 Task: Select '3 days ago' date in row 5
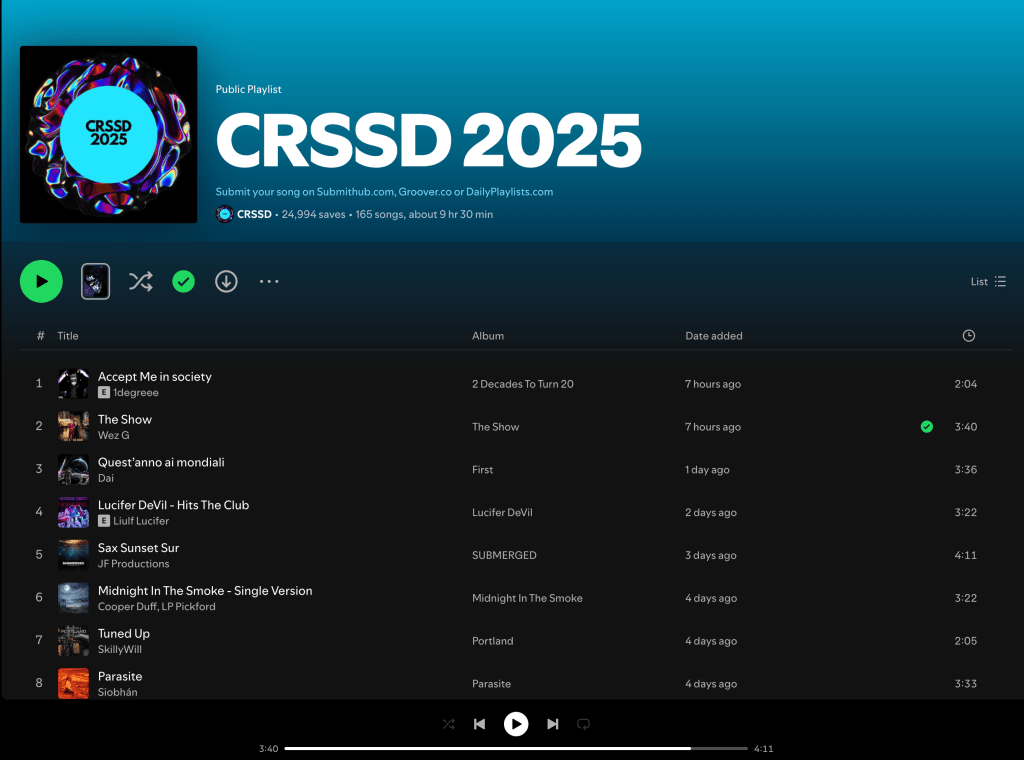[x=711, y=555]
